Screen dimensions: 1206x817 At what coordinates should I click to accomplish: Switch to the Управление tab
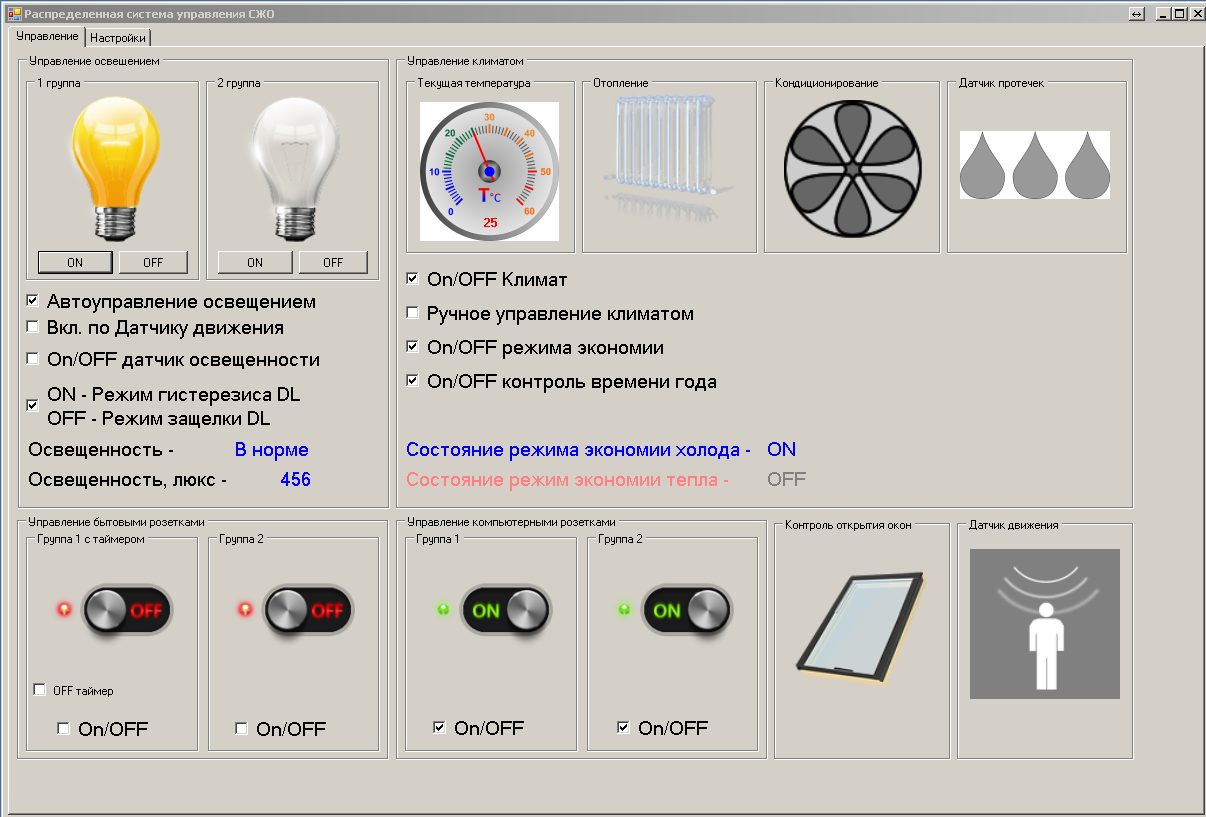pyautogui.click(x=47, y=36)
